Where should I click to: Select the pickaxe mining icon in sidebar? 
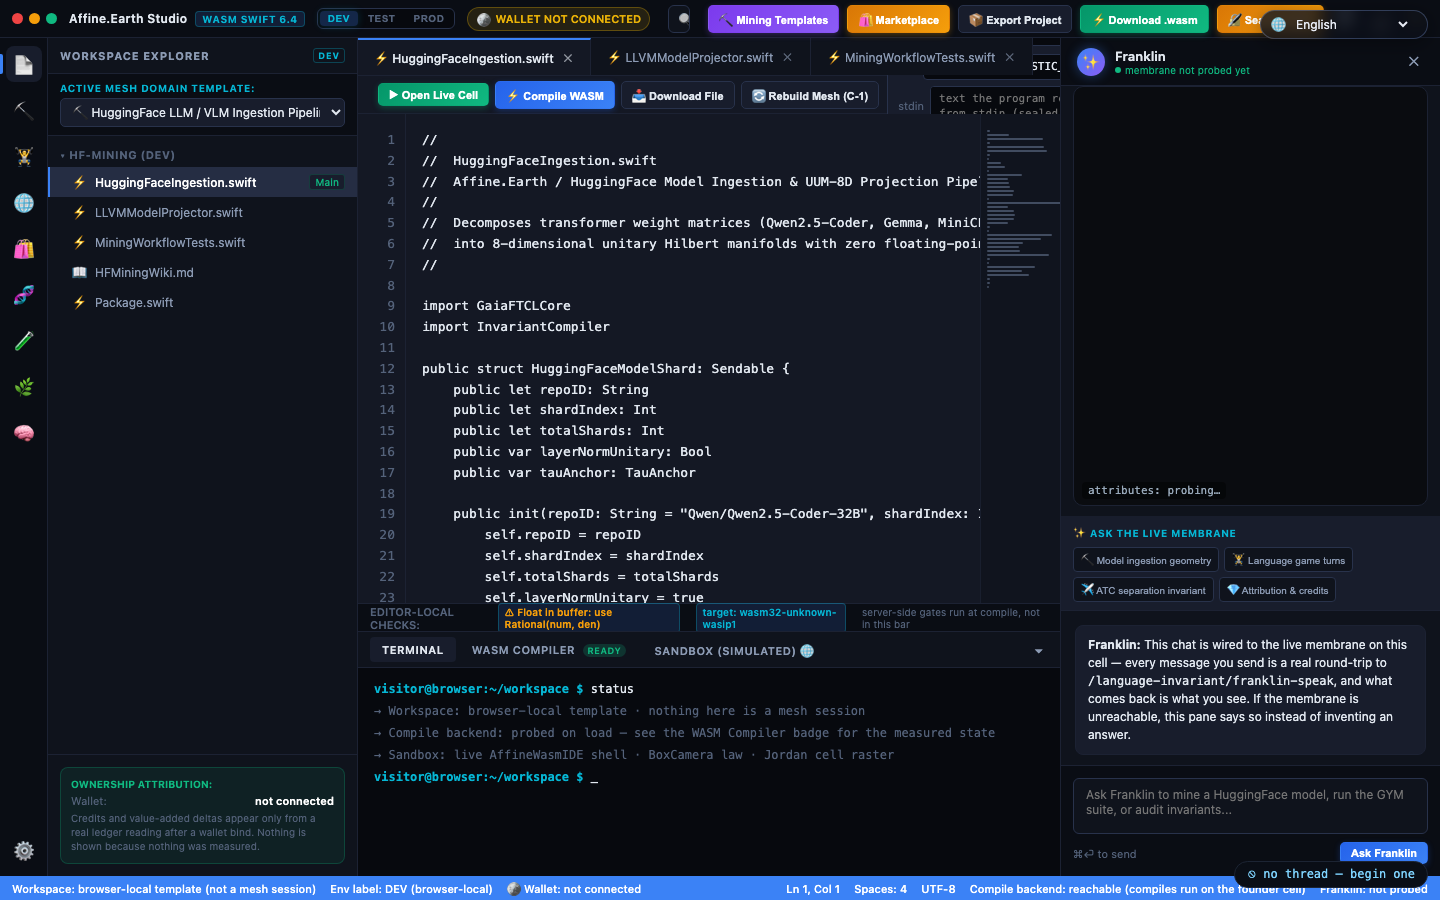(24, 110)
